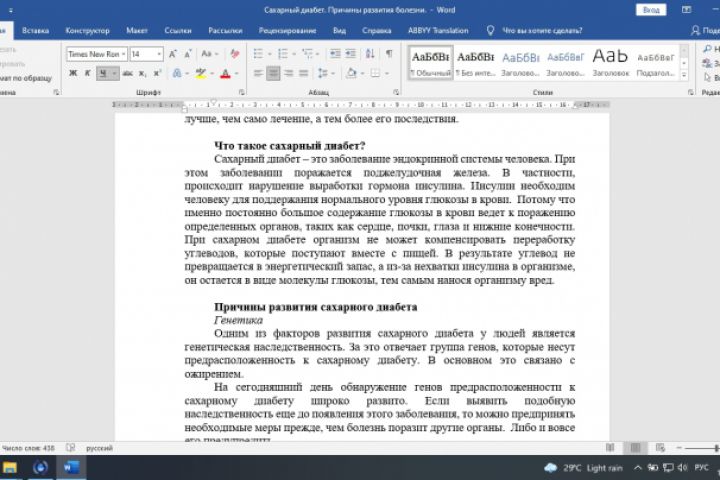Increase paragraph indent
720x480 pixels.
click(350, 54)
